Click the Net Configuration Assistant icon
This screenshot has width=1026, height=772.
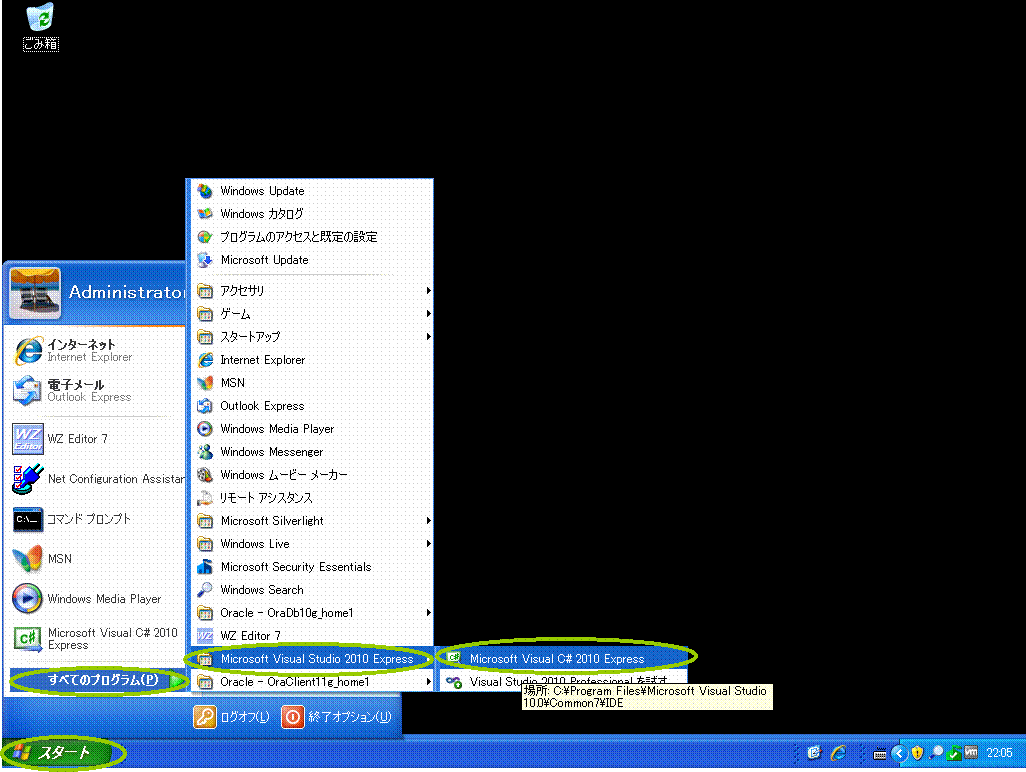[x=28, y=479]
